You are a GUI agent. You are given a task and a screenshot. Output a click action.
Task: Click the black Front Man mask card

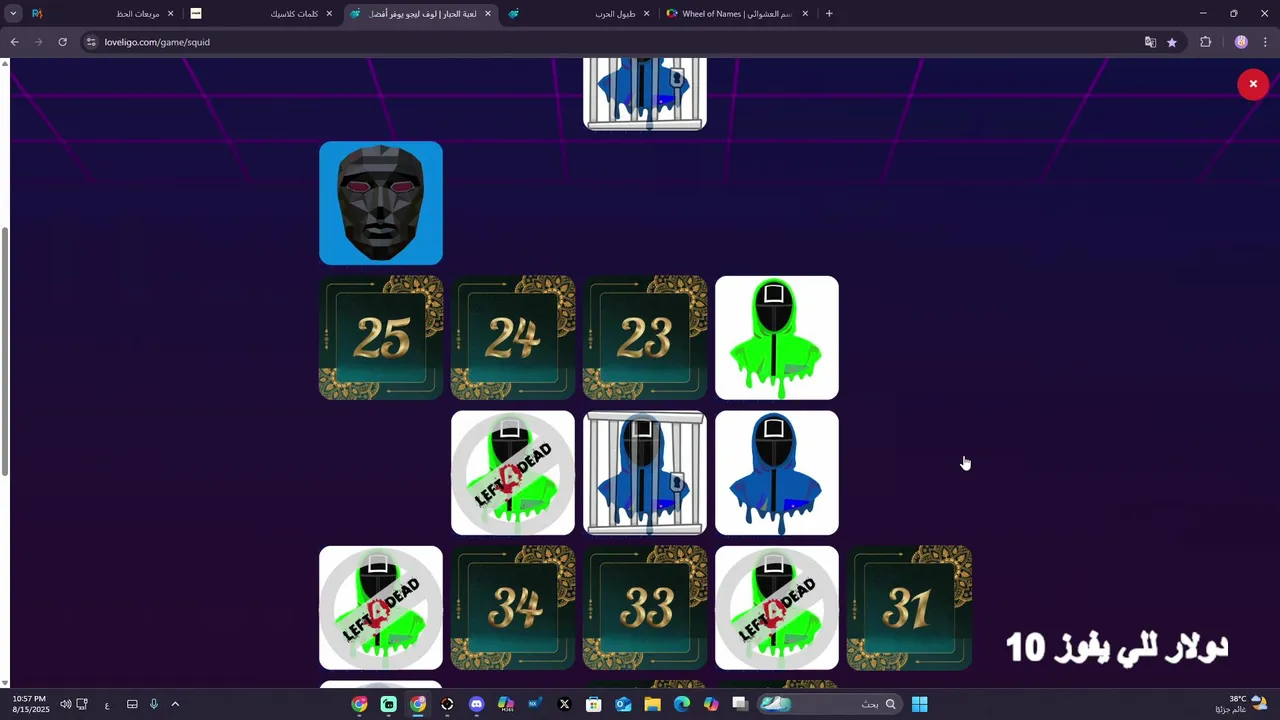381,203
